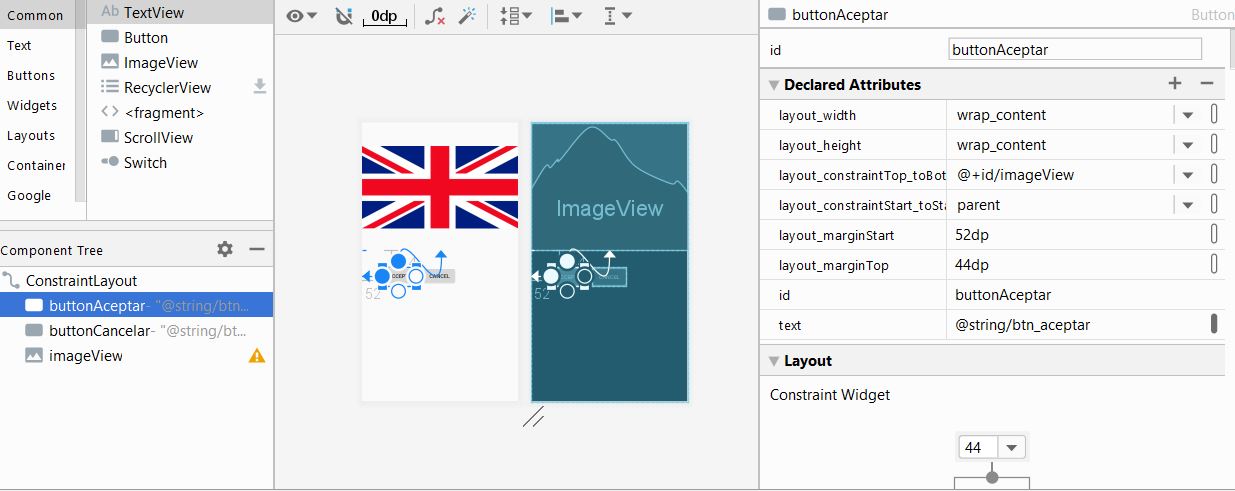This screenshot has width=1235, height=491.
Task: Open Component Tree settings gear
Action: click(225, 249)
